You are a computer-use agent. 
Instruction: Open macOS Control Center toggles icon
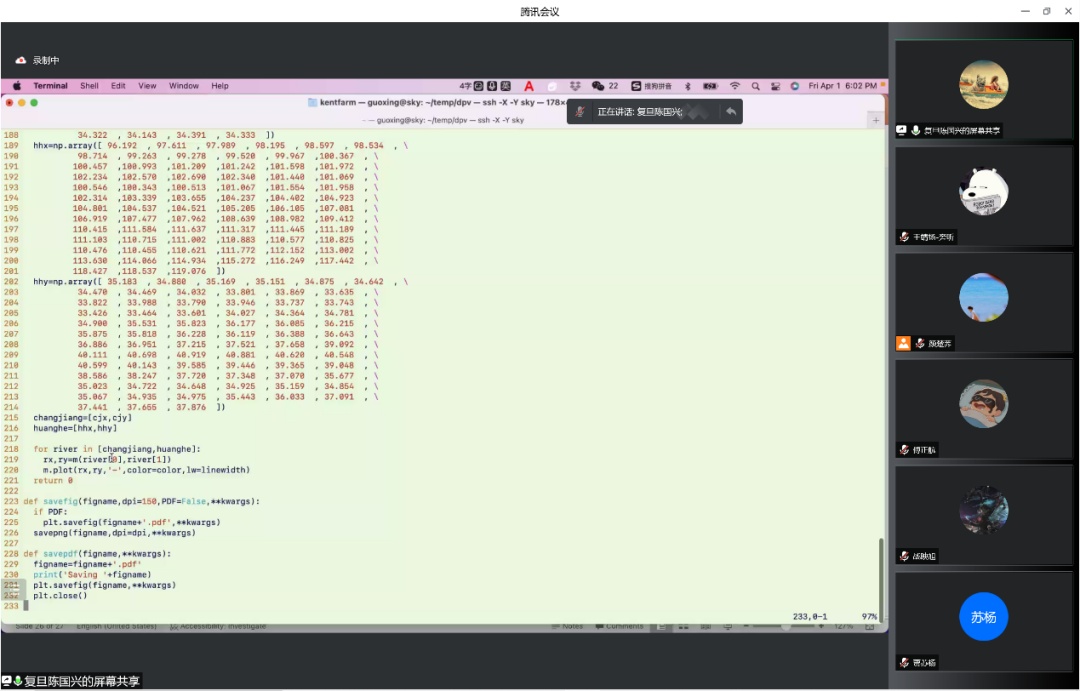coord(775,86)
